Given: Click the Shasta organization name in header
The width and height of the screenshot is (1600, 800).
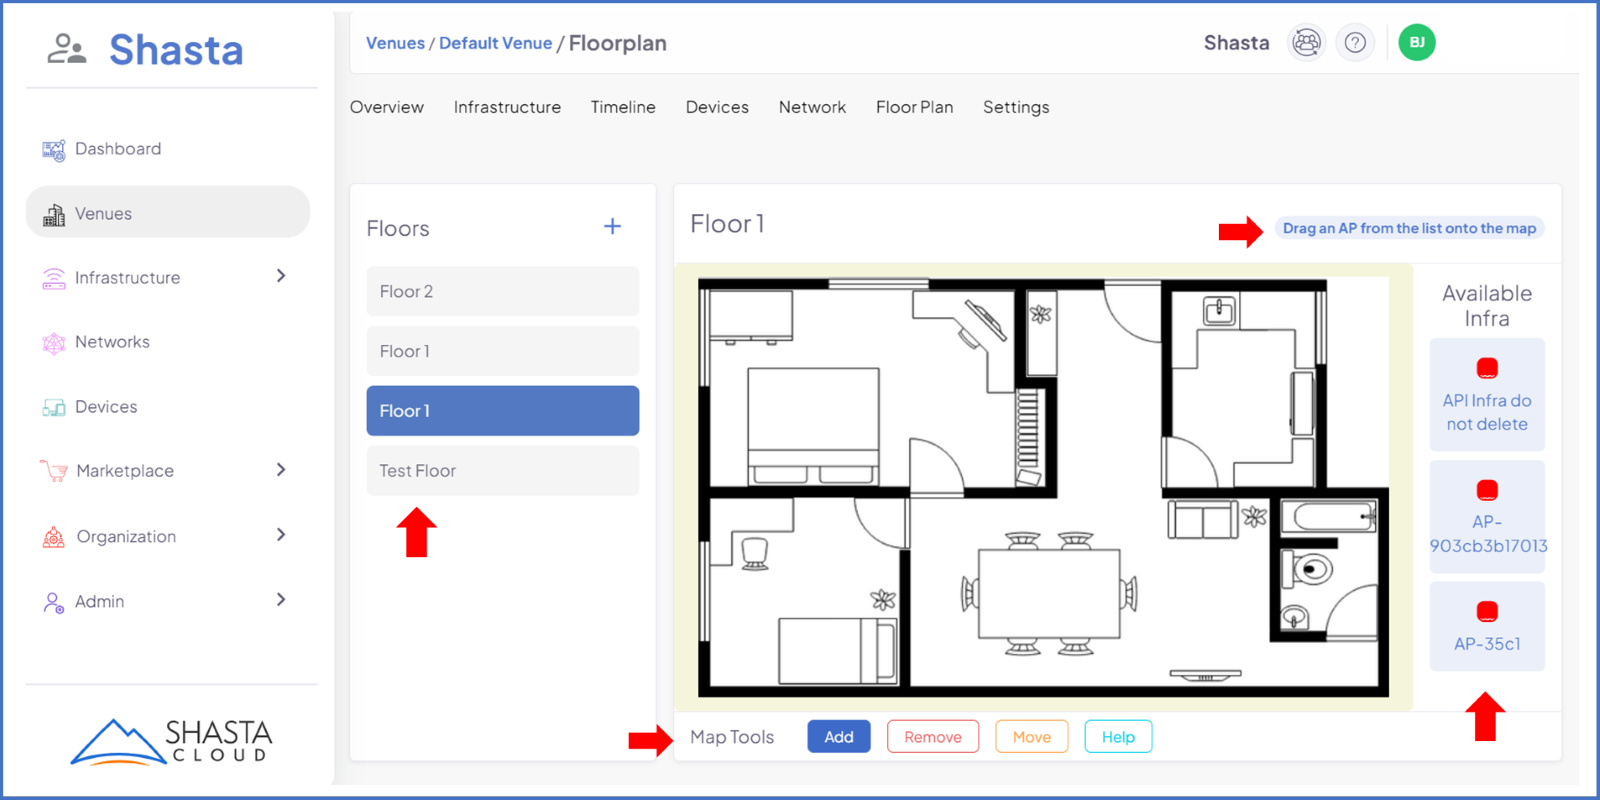Looking at the screenshot, I should tap(1236, 43).
